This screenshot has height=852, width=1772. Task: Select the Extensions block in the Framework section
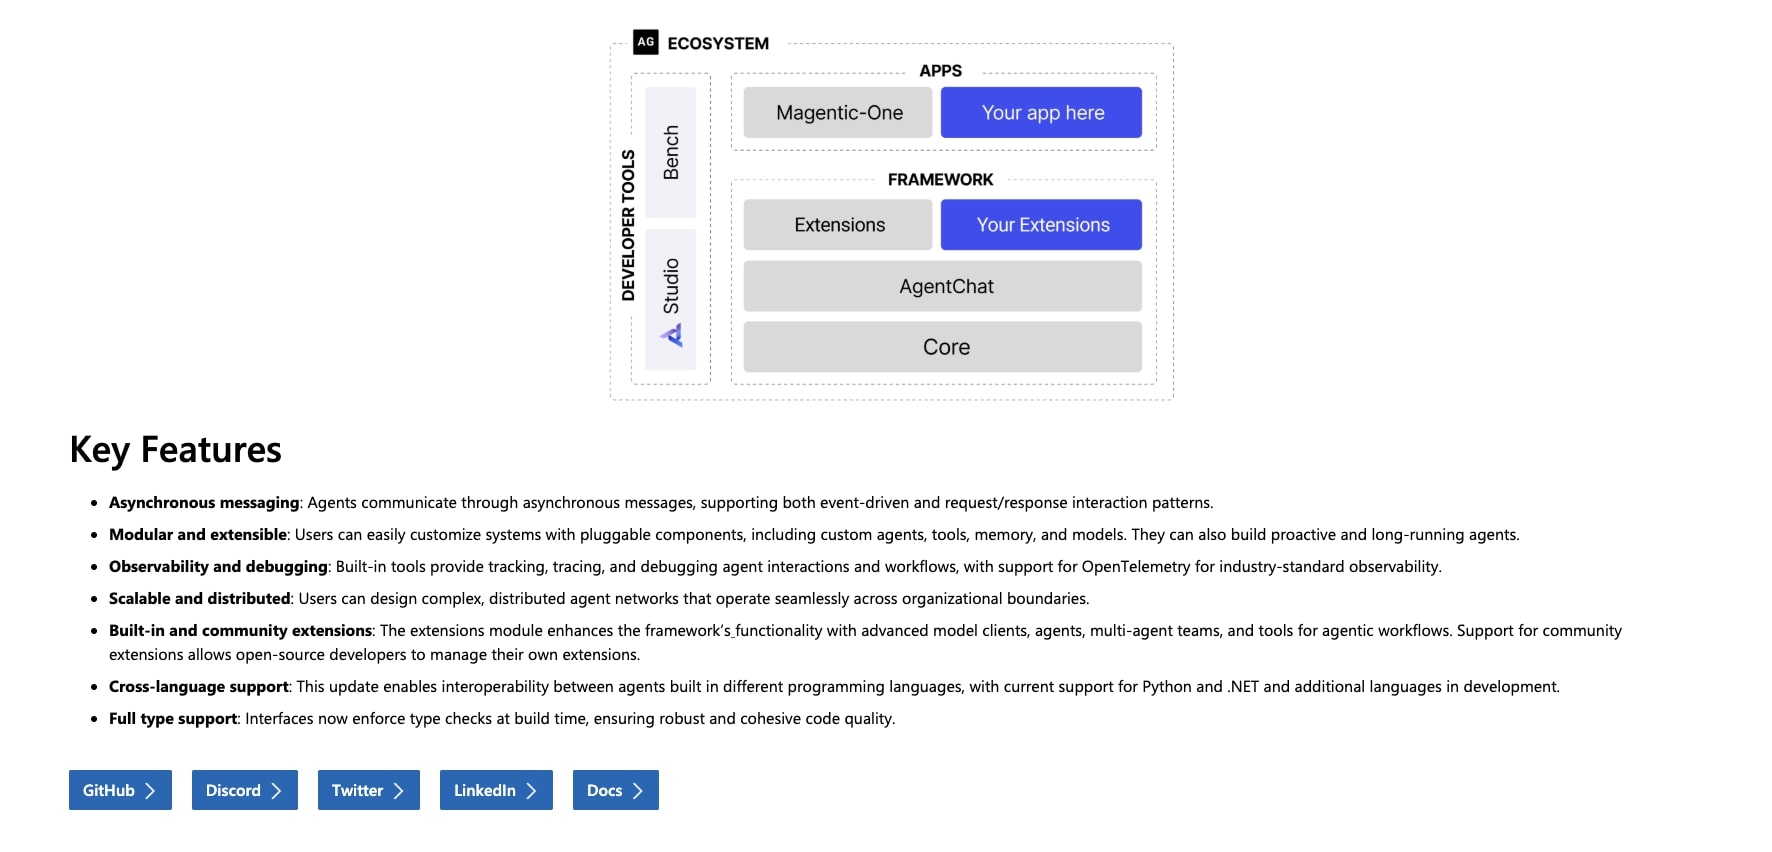pyautogui.click(x=838, y=224)
